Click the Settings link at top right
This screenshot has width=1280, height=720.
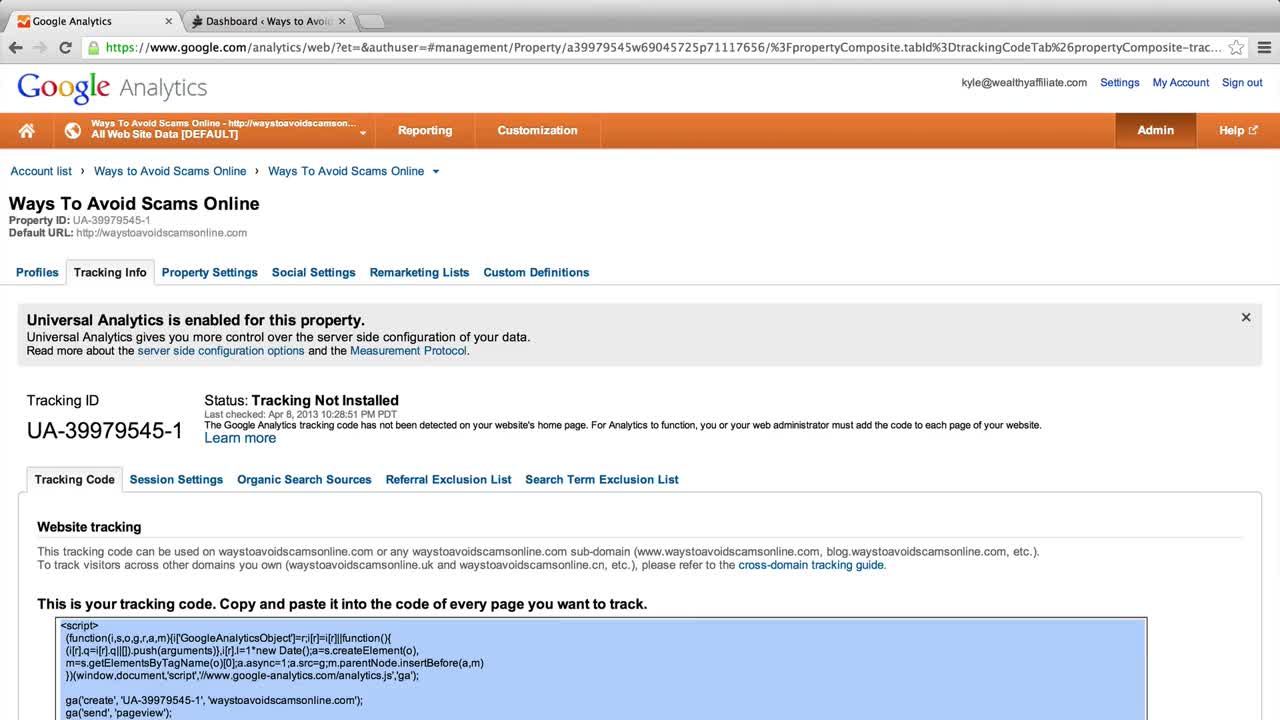pos(1119,83)
